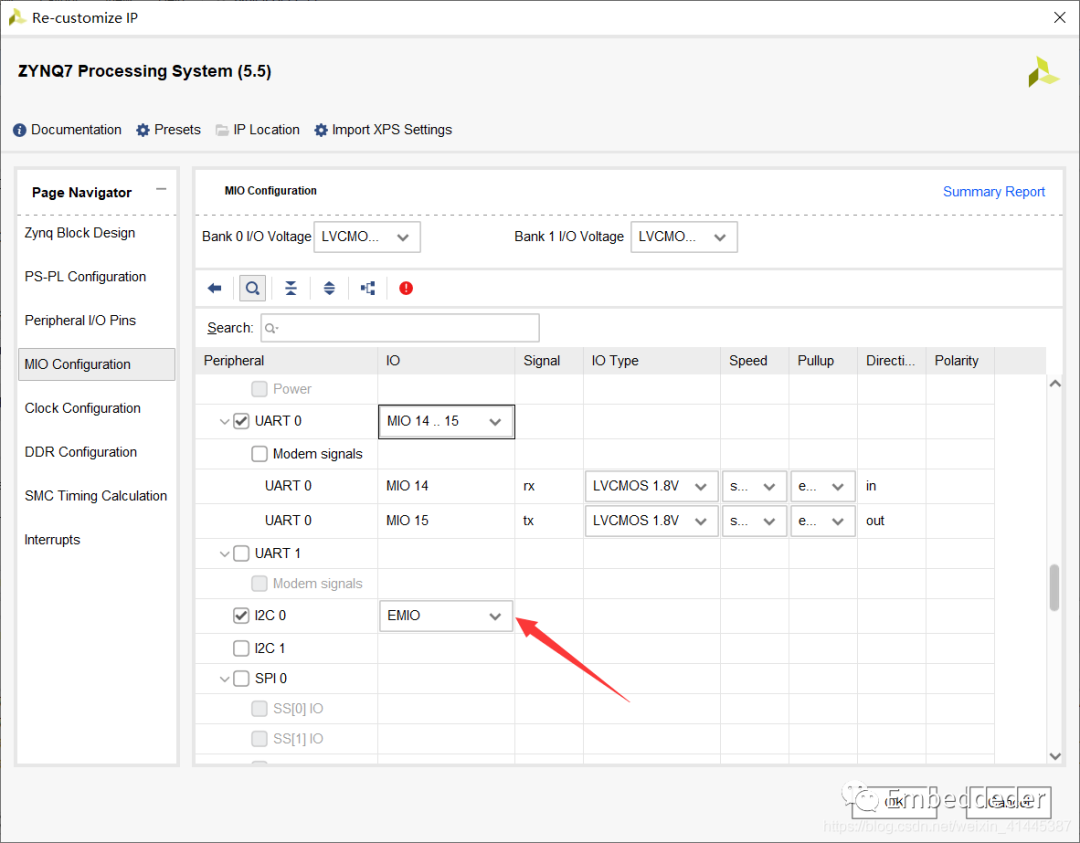Click Import XPS Settings
Screen dimensions: 1080x843
pos(383,130)
